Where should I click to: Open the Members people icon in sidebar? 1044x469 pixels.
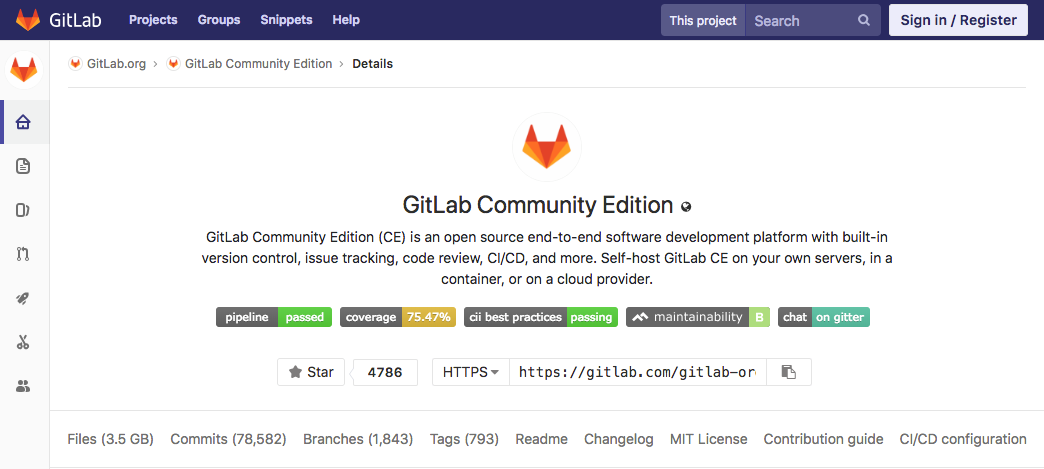click(23, 386)
